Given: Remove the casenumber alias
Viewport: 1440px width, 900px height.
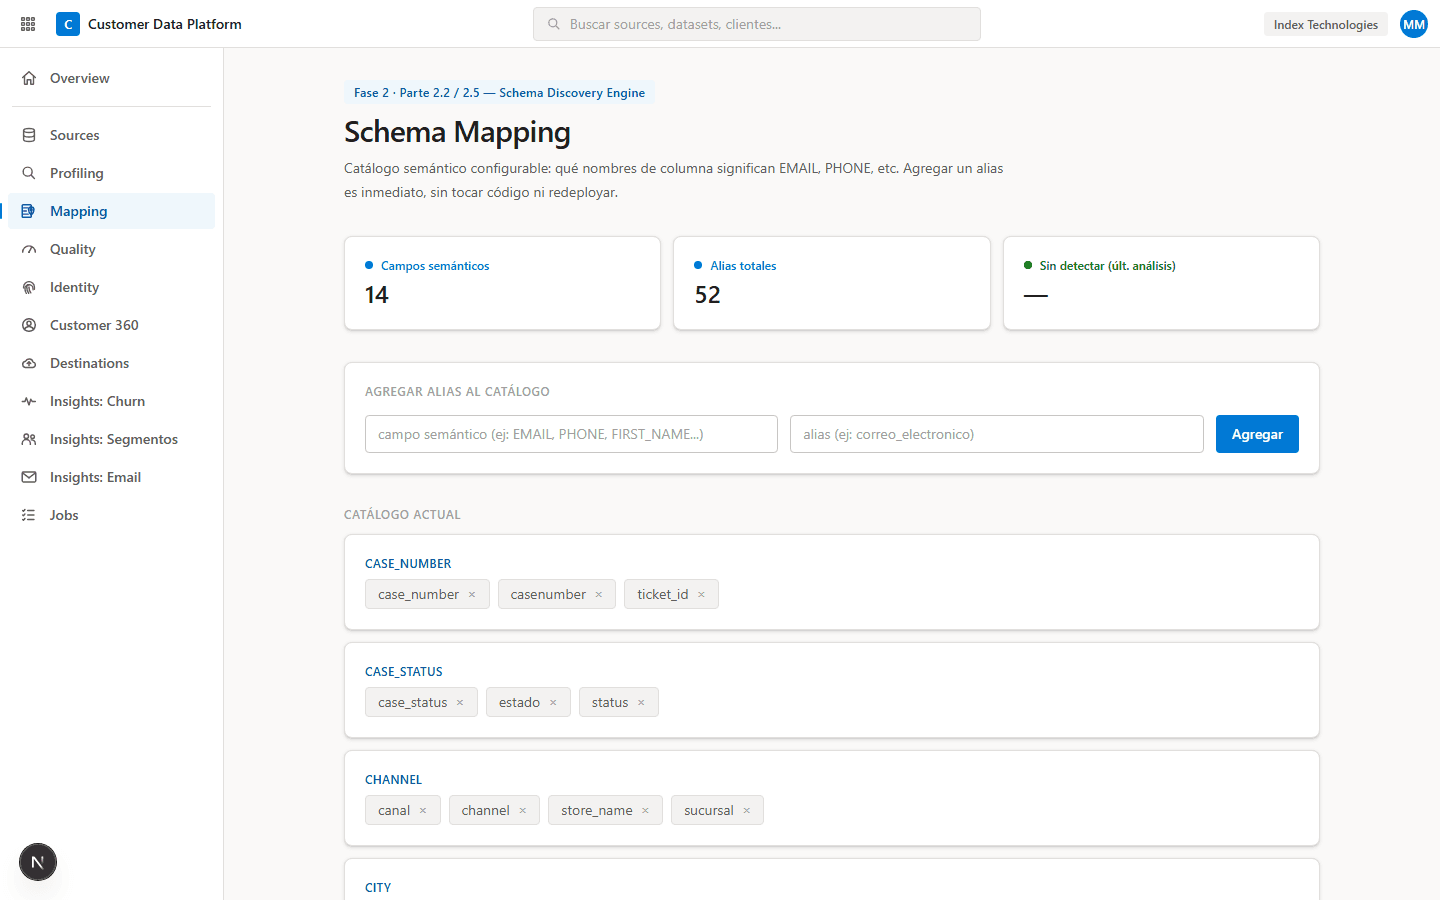Looking at the screenshot, I should [x=599, y=594].
